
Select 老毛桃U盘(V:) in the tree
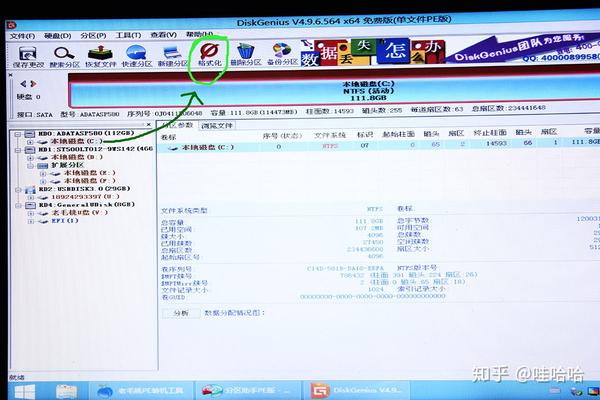(80, 212)
